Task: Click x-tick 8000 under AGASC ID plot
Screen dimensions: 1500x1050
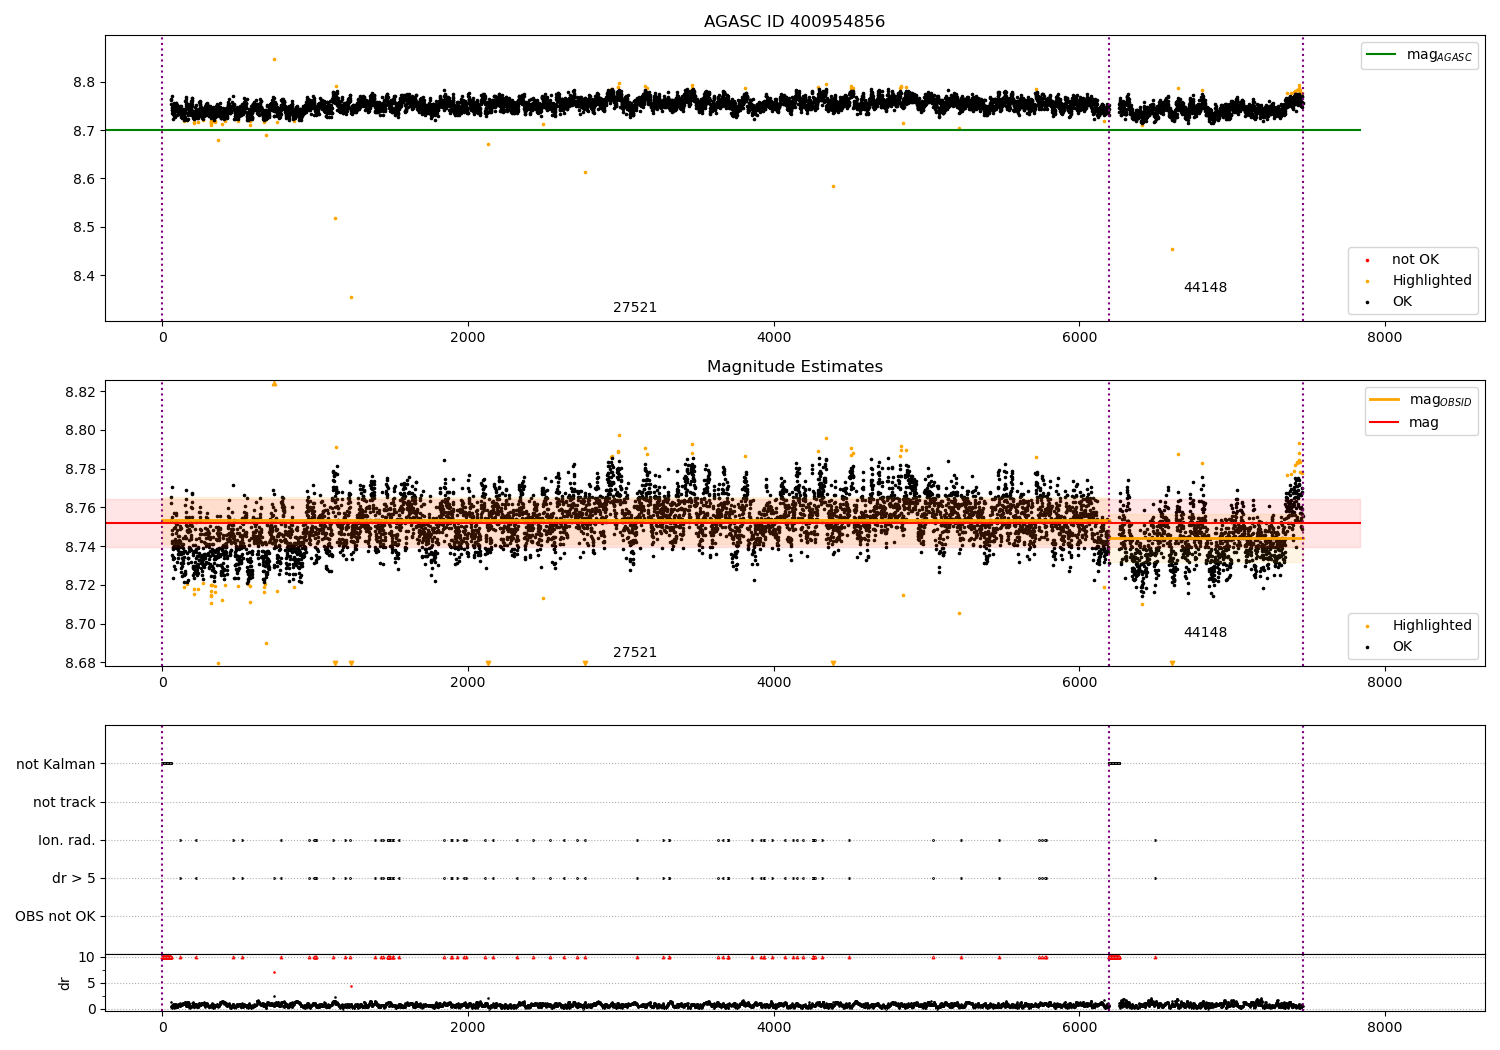Action: pos(1385,338)
